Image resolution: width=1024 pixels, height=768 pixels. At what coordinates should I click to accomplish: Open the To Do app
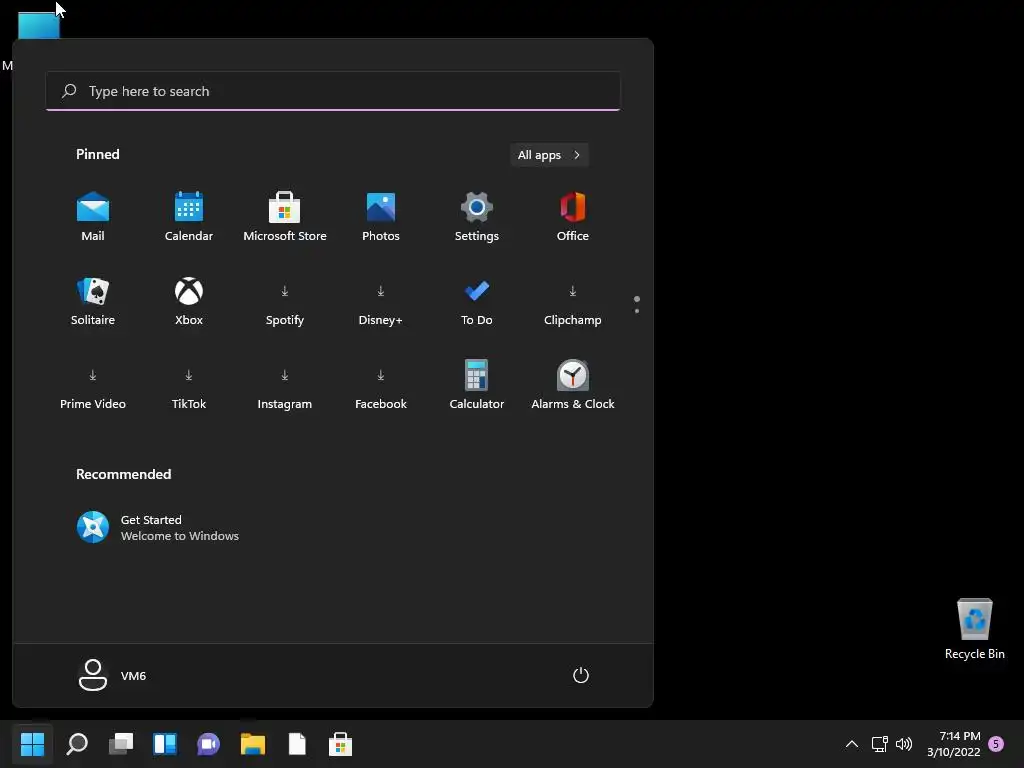point(477,302)
